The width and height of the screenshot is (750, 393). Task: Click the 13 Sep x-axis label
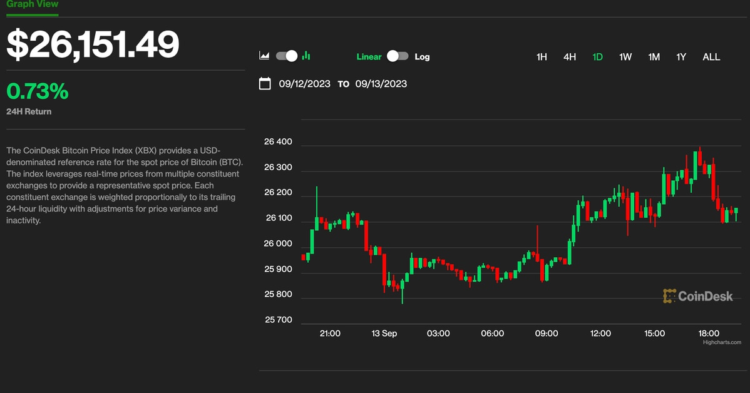coord(384,333)
